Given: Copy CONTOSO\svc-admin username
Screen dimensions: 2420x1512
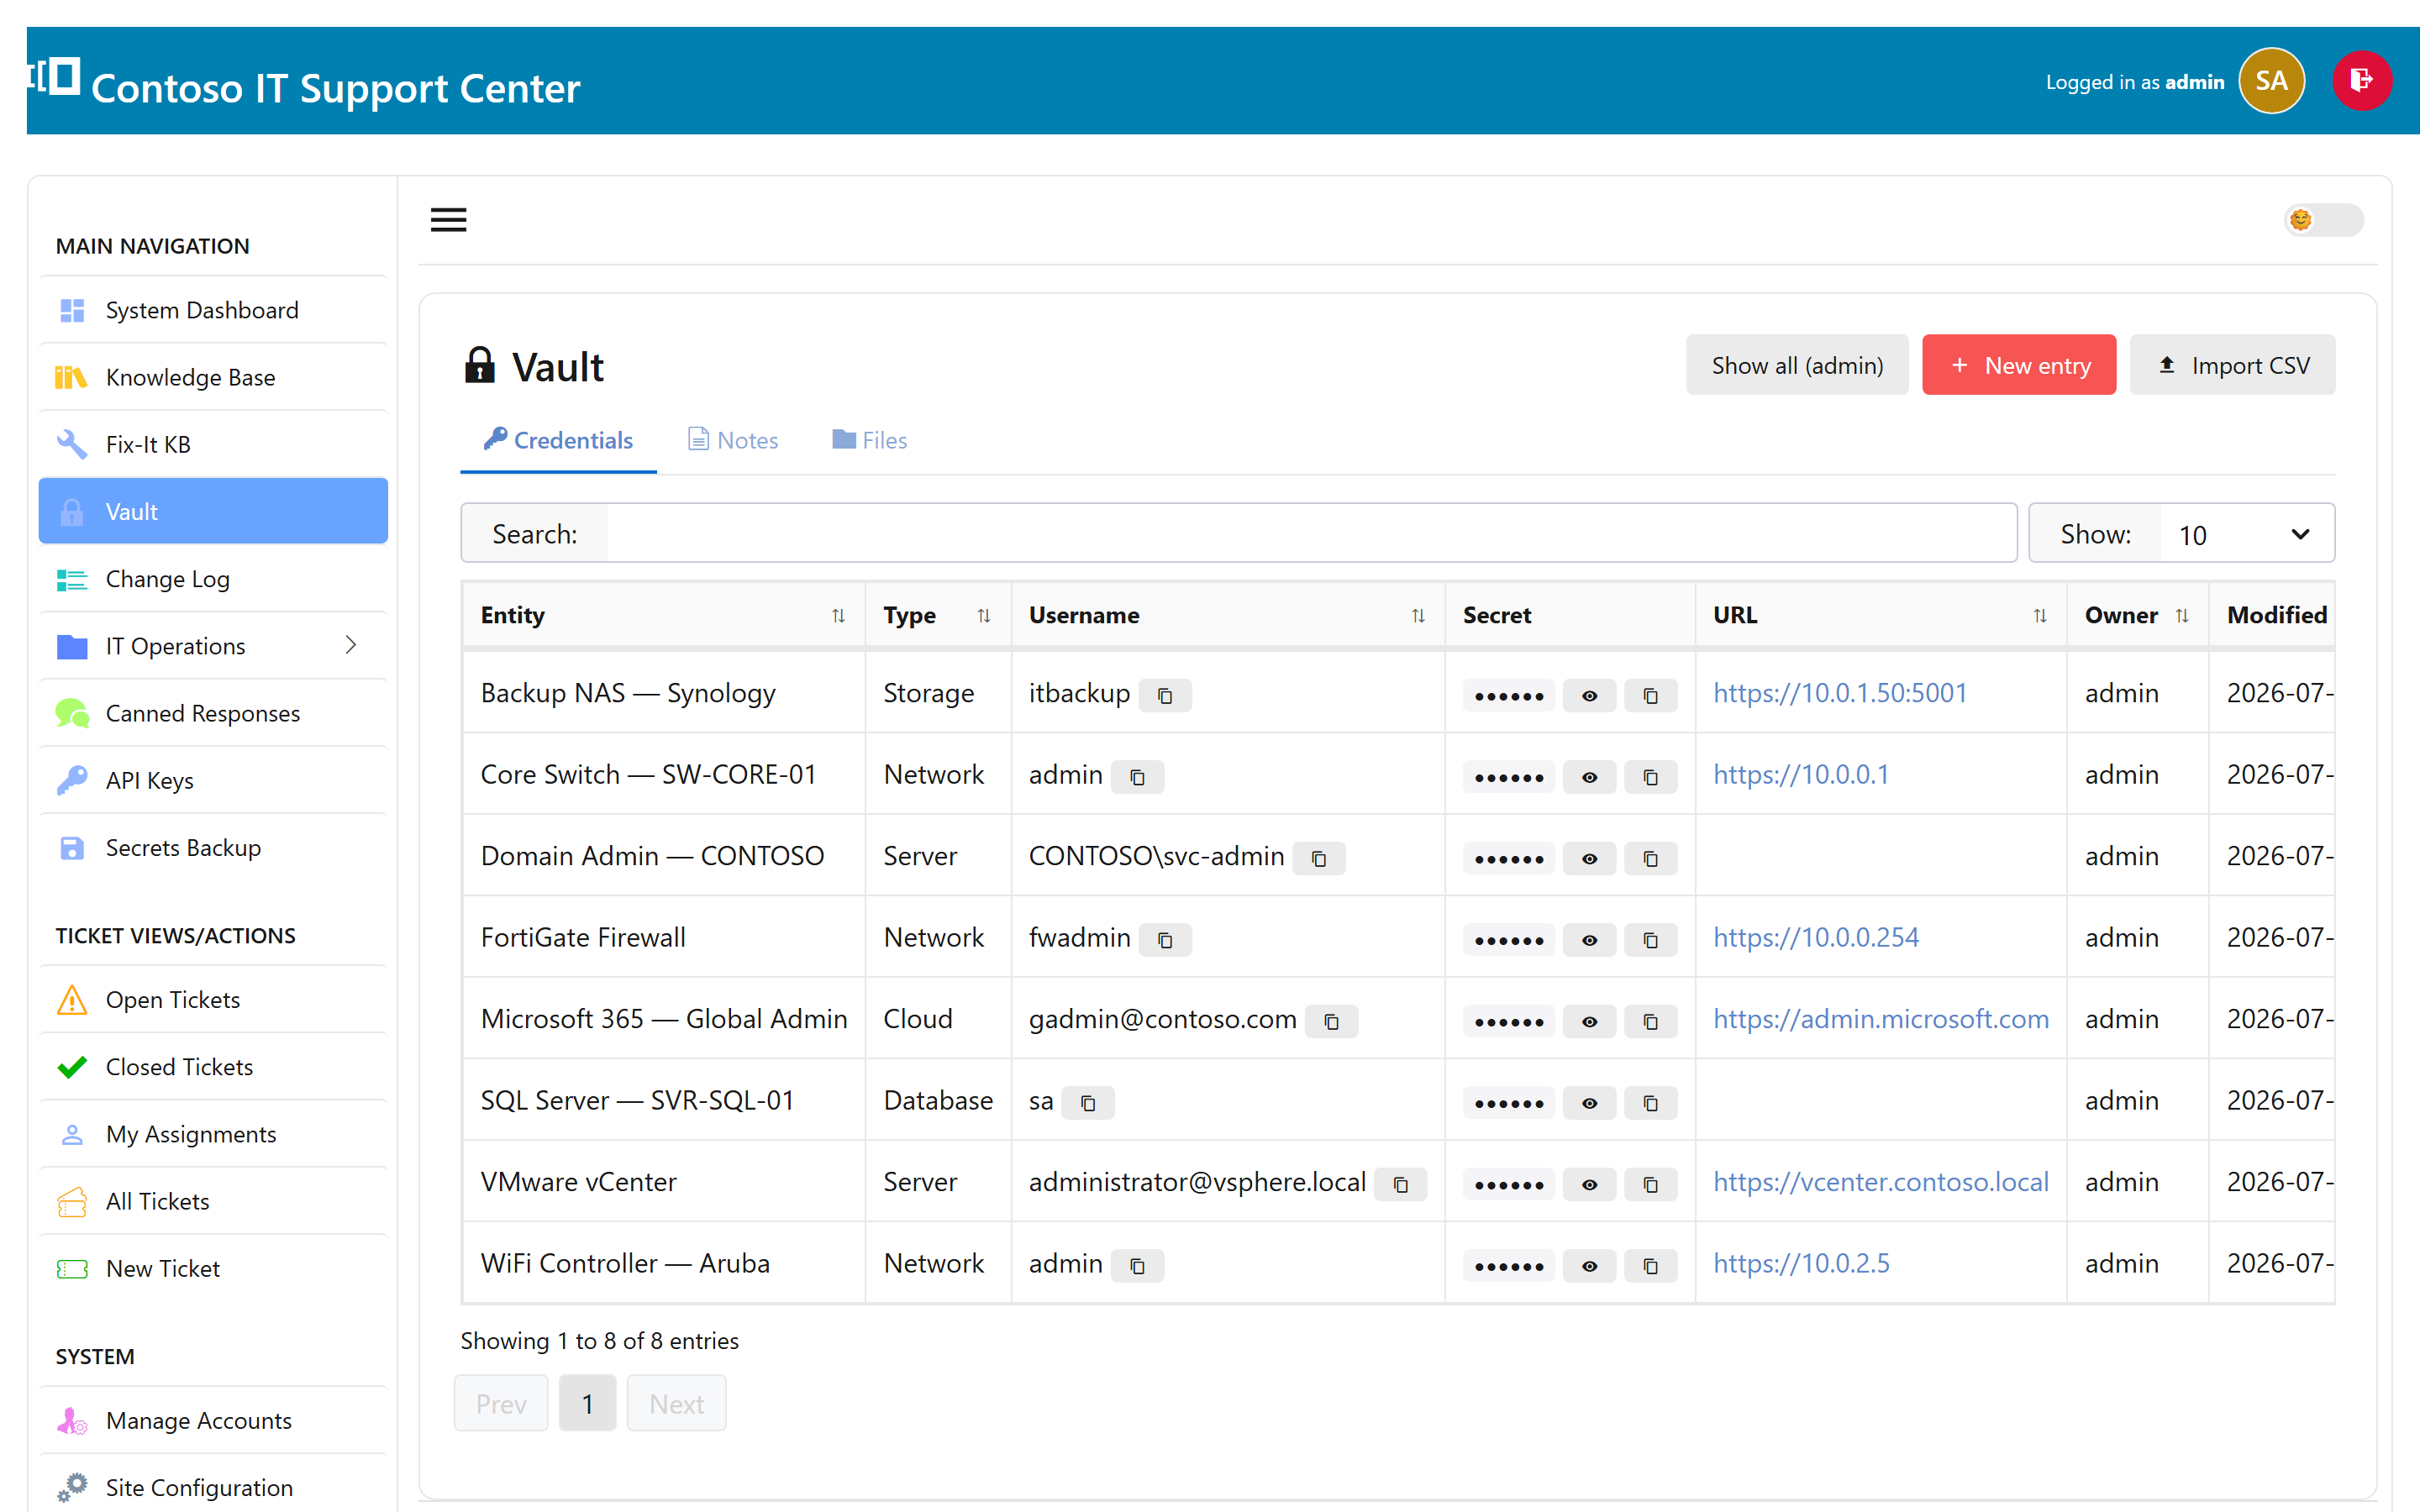Looking at the screenshot, I should pos(1319,858).
